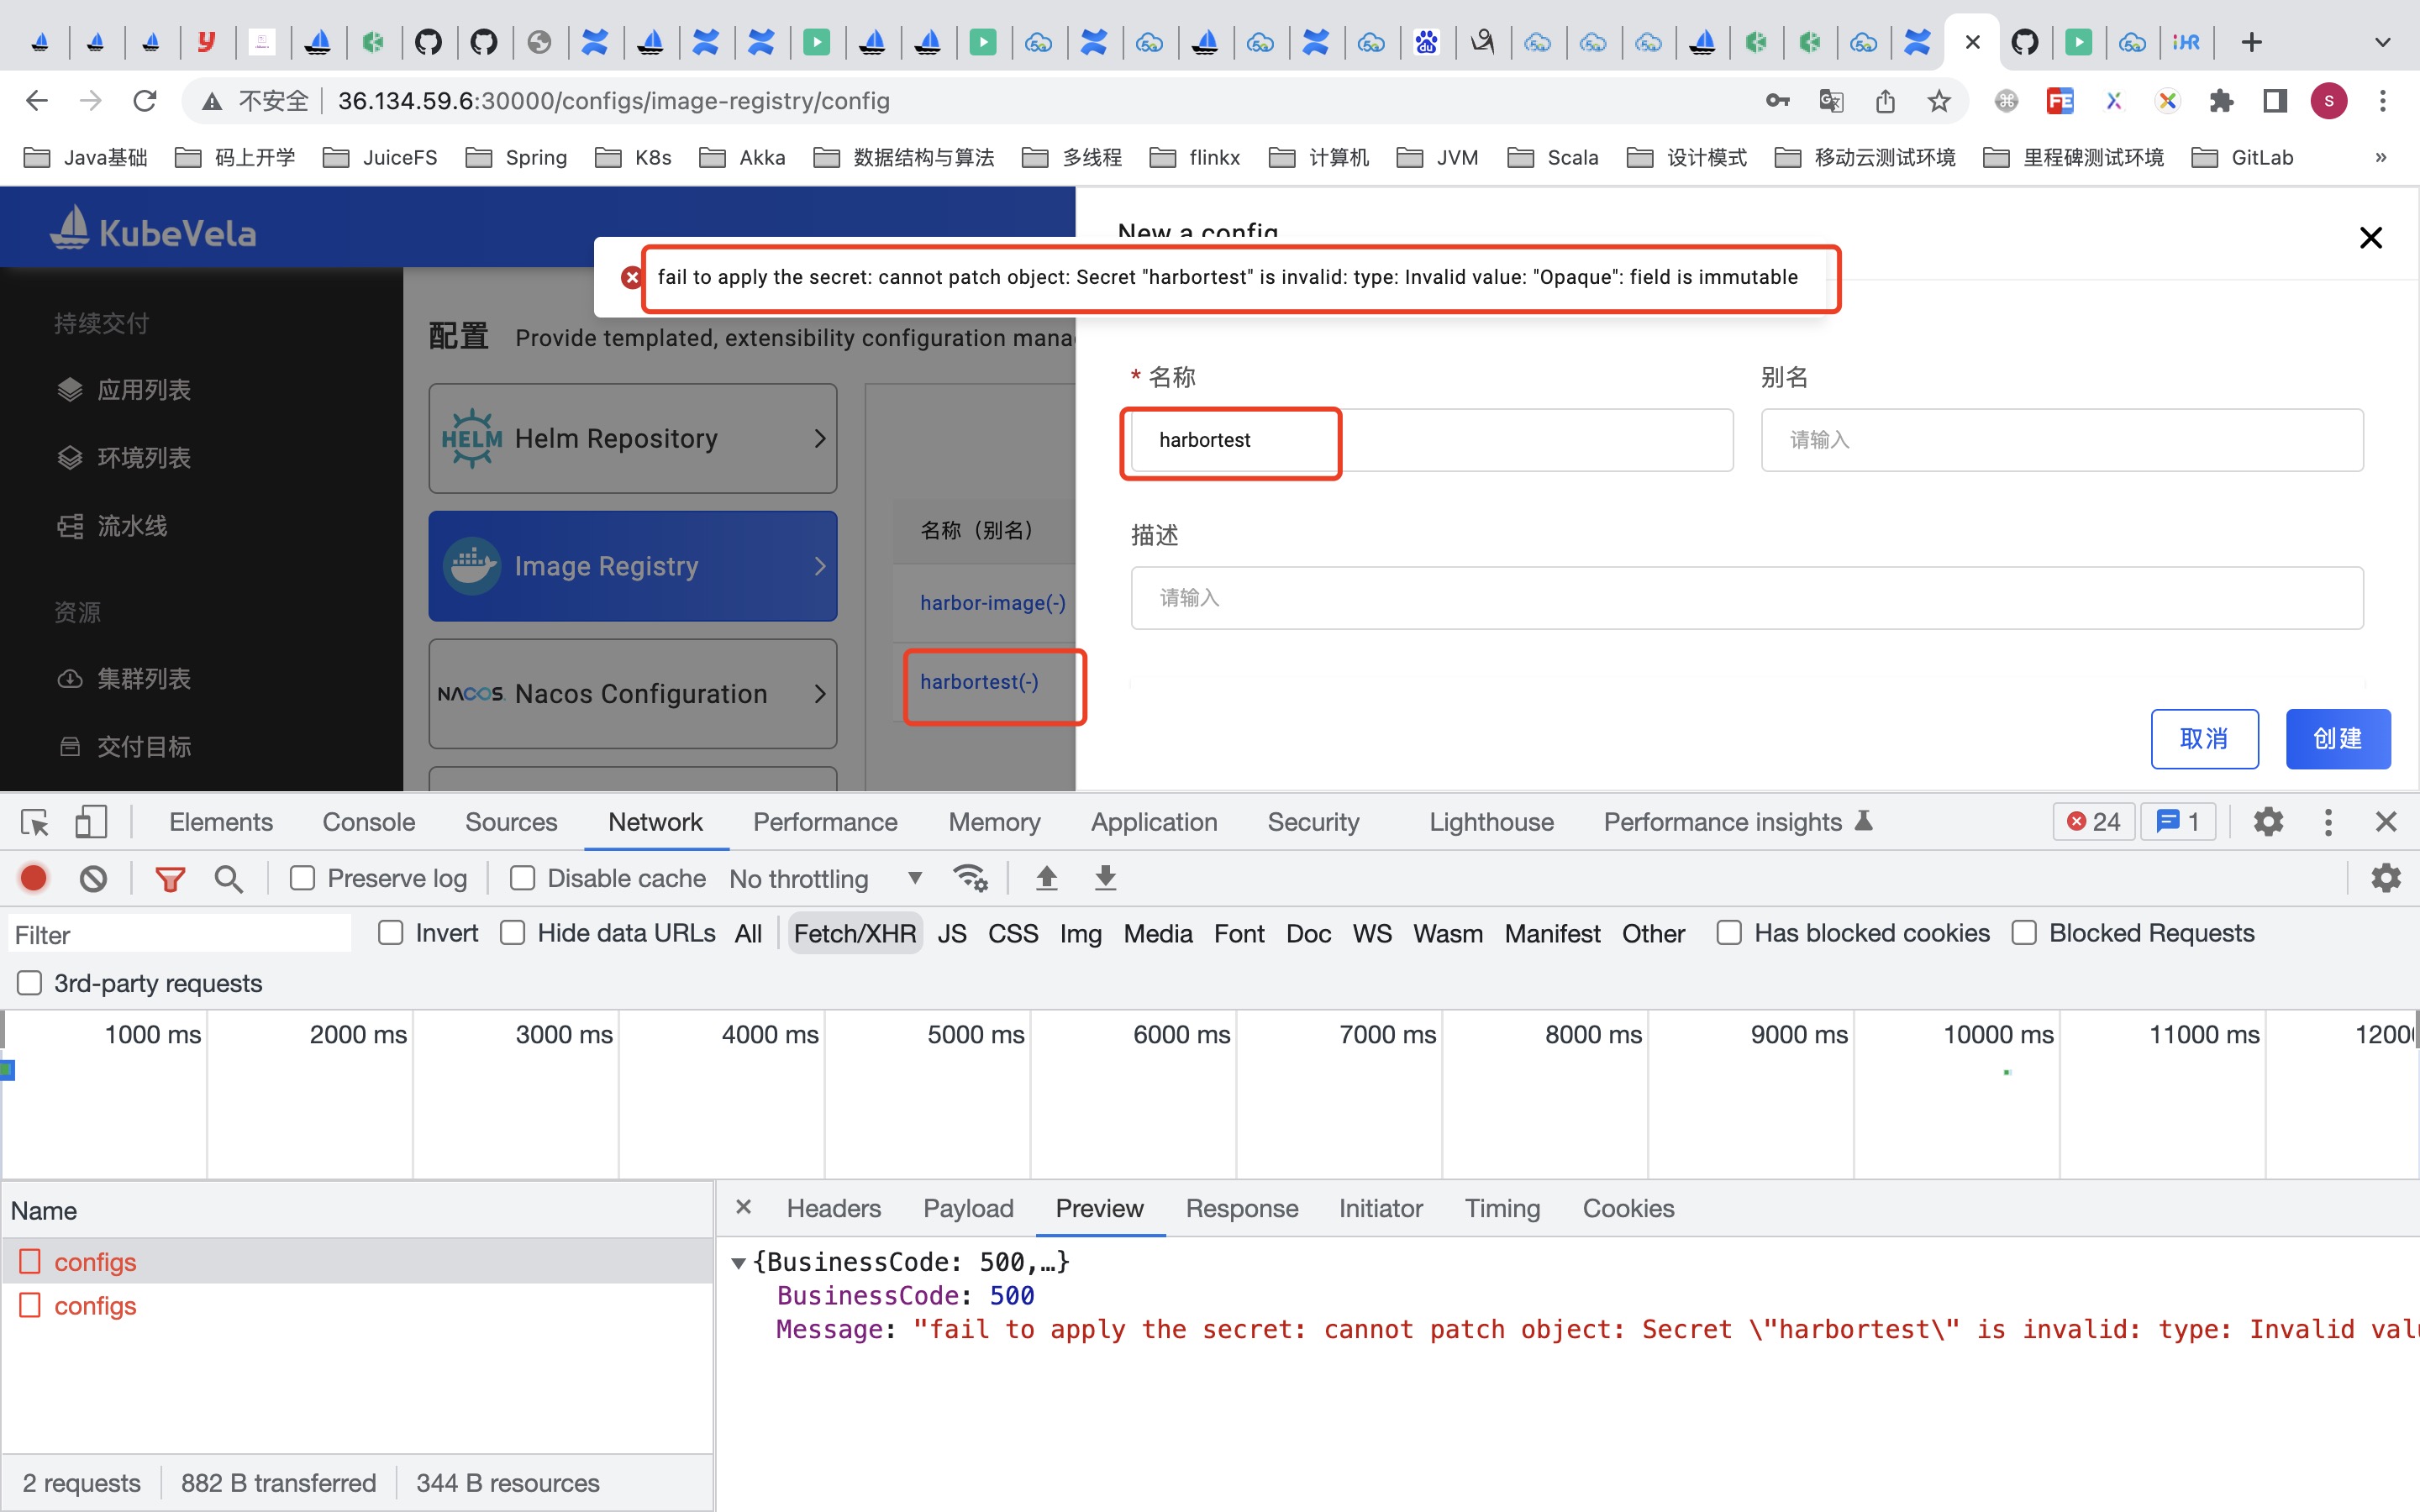Open the Helm Repository configuration card
Image resolution: width=2420 pixels, height=1512 pixels.
(631, 438)
